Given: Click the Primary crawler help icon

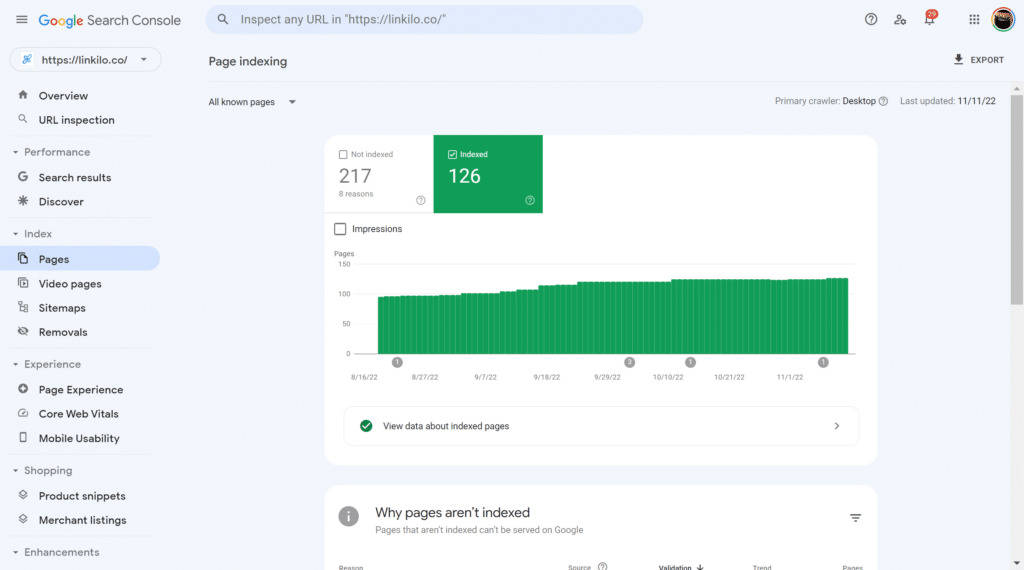Looking at the screenshot, I should (x=883, y=101).
